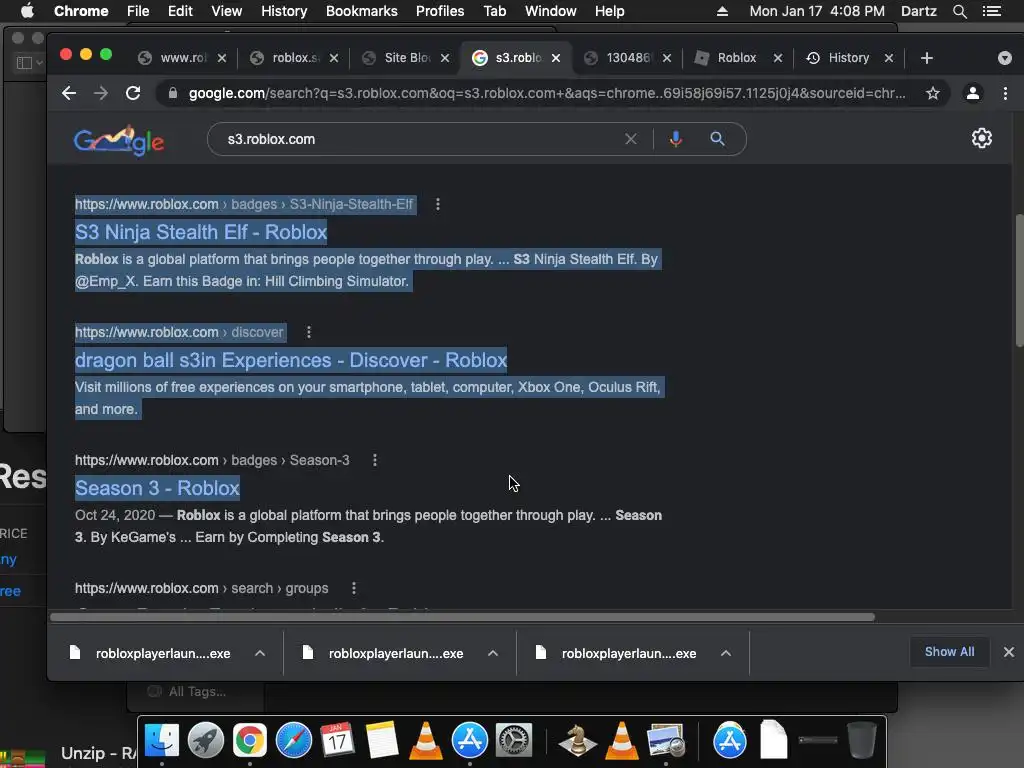Open Season 3 - Roblox link
Viewport: 1024px width, 768px height.
tap(157, 488)
